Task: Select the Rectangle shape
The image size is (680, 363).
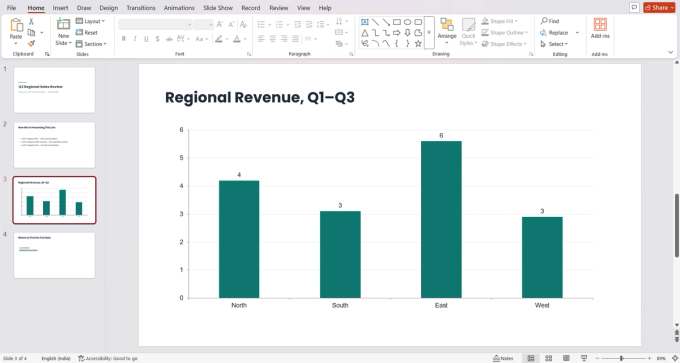Action: (397, 22)
